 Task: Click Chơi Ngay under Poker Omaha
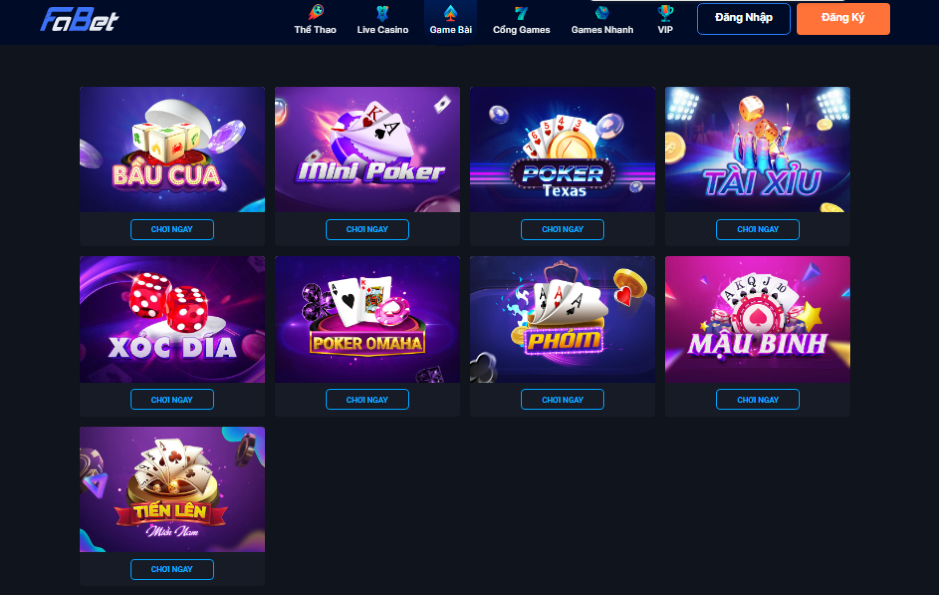pos(367,399)
